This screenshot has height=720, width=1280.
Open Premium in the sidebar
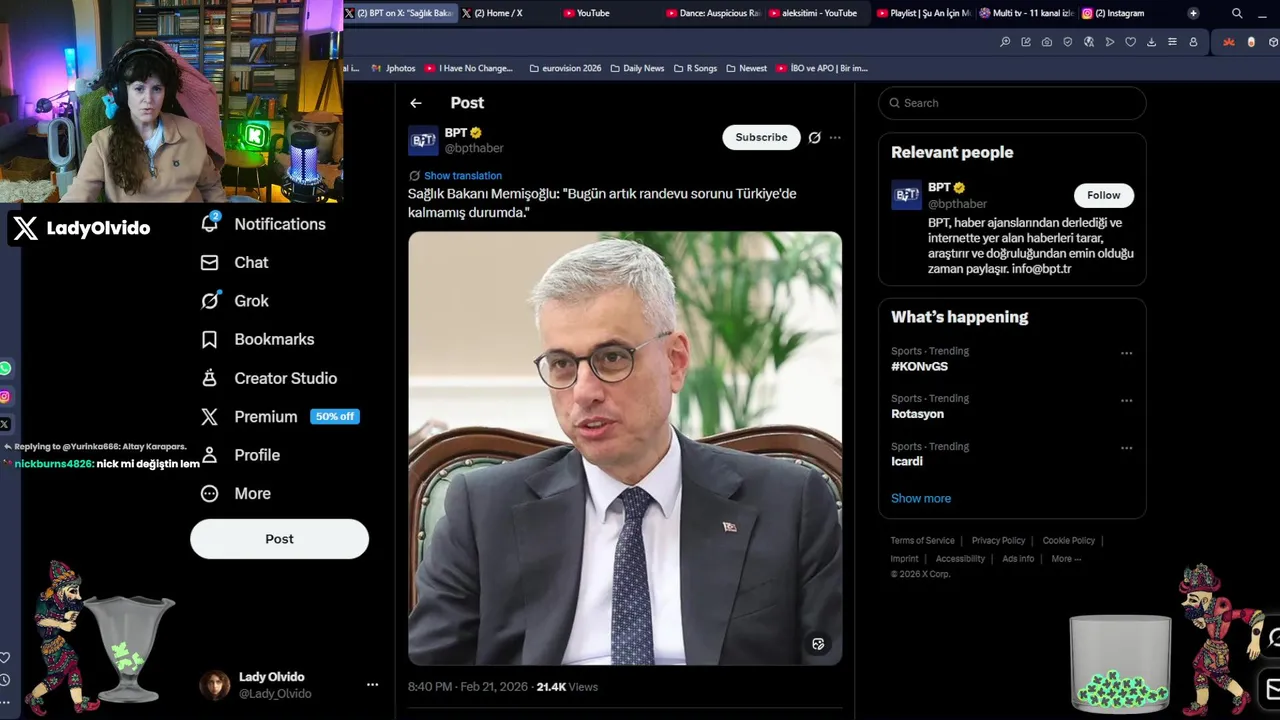(x=279, y=416)
